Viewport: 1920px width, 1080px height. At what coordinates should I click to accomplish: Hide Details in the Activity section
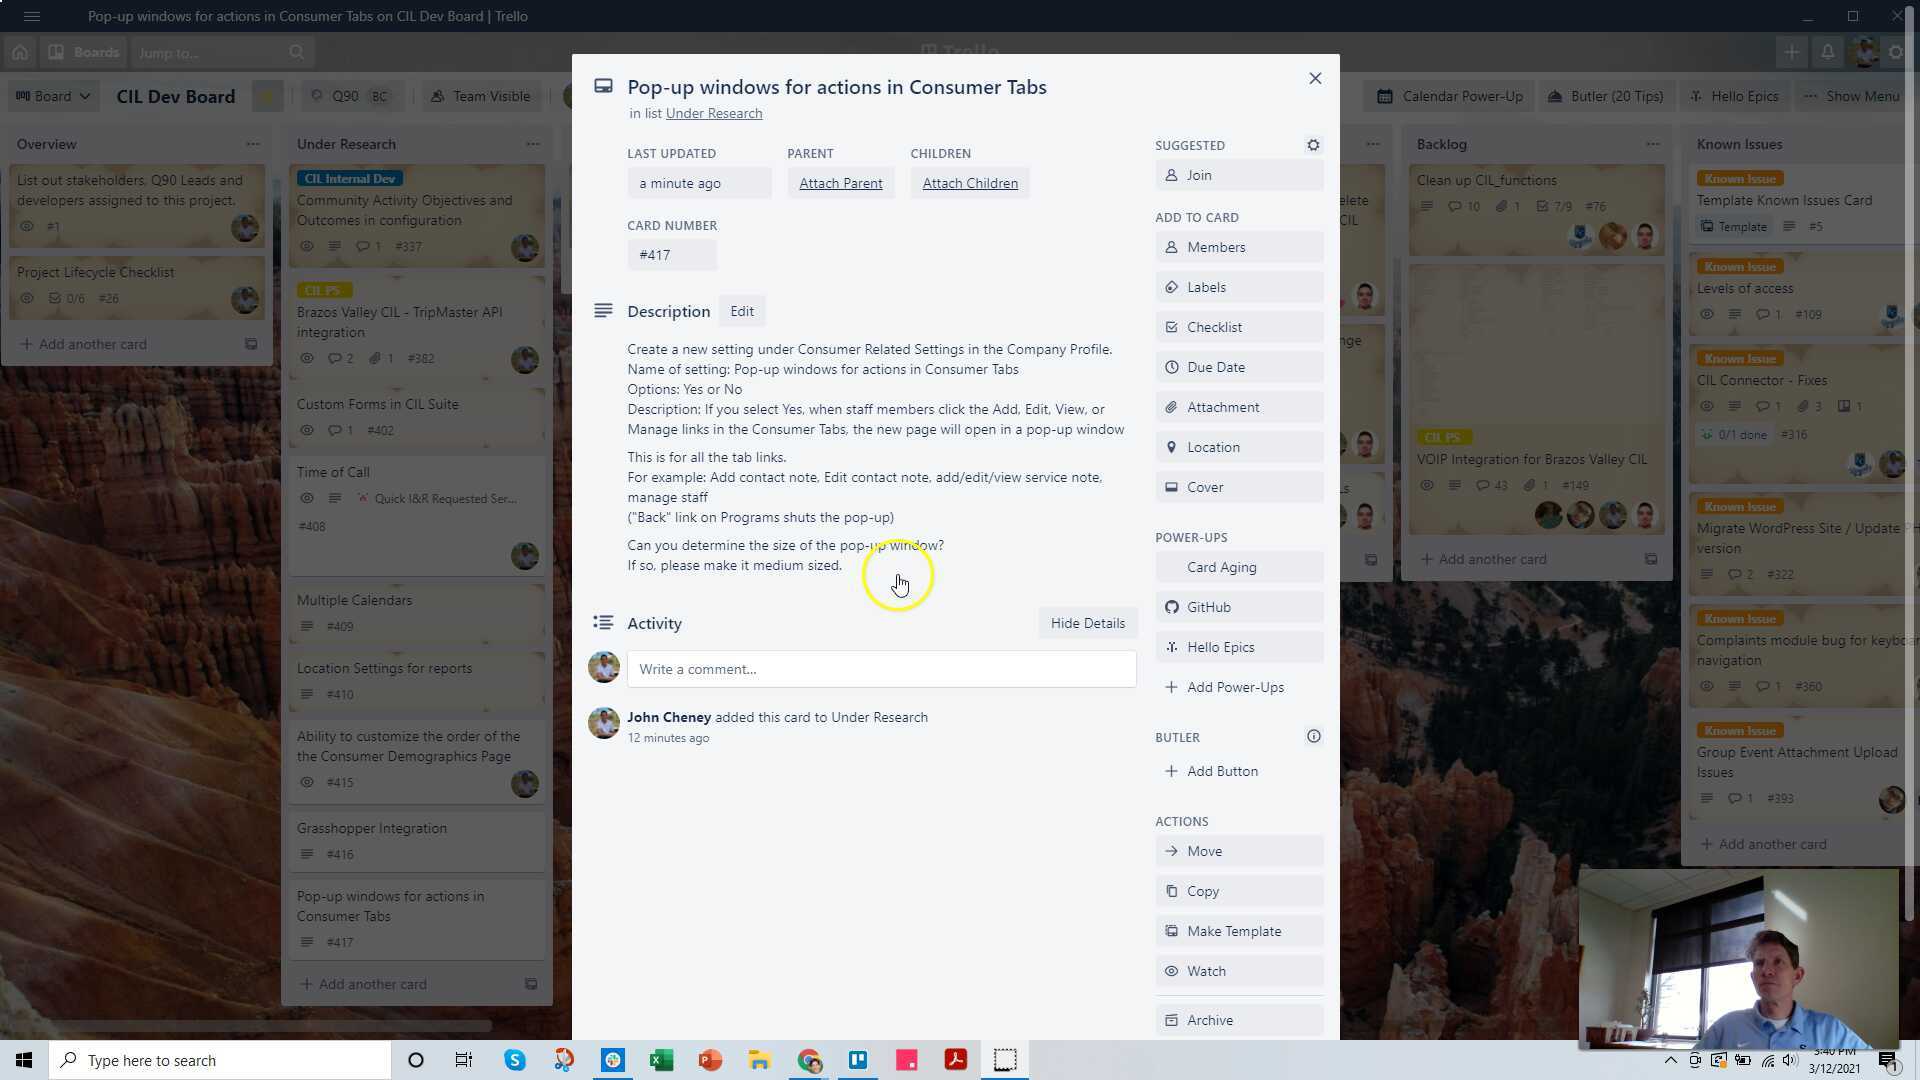tap(1087, 623)
